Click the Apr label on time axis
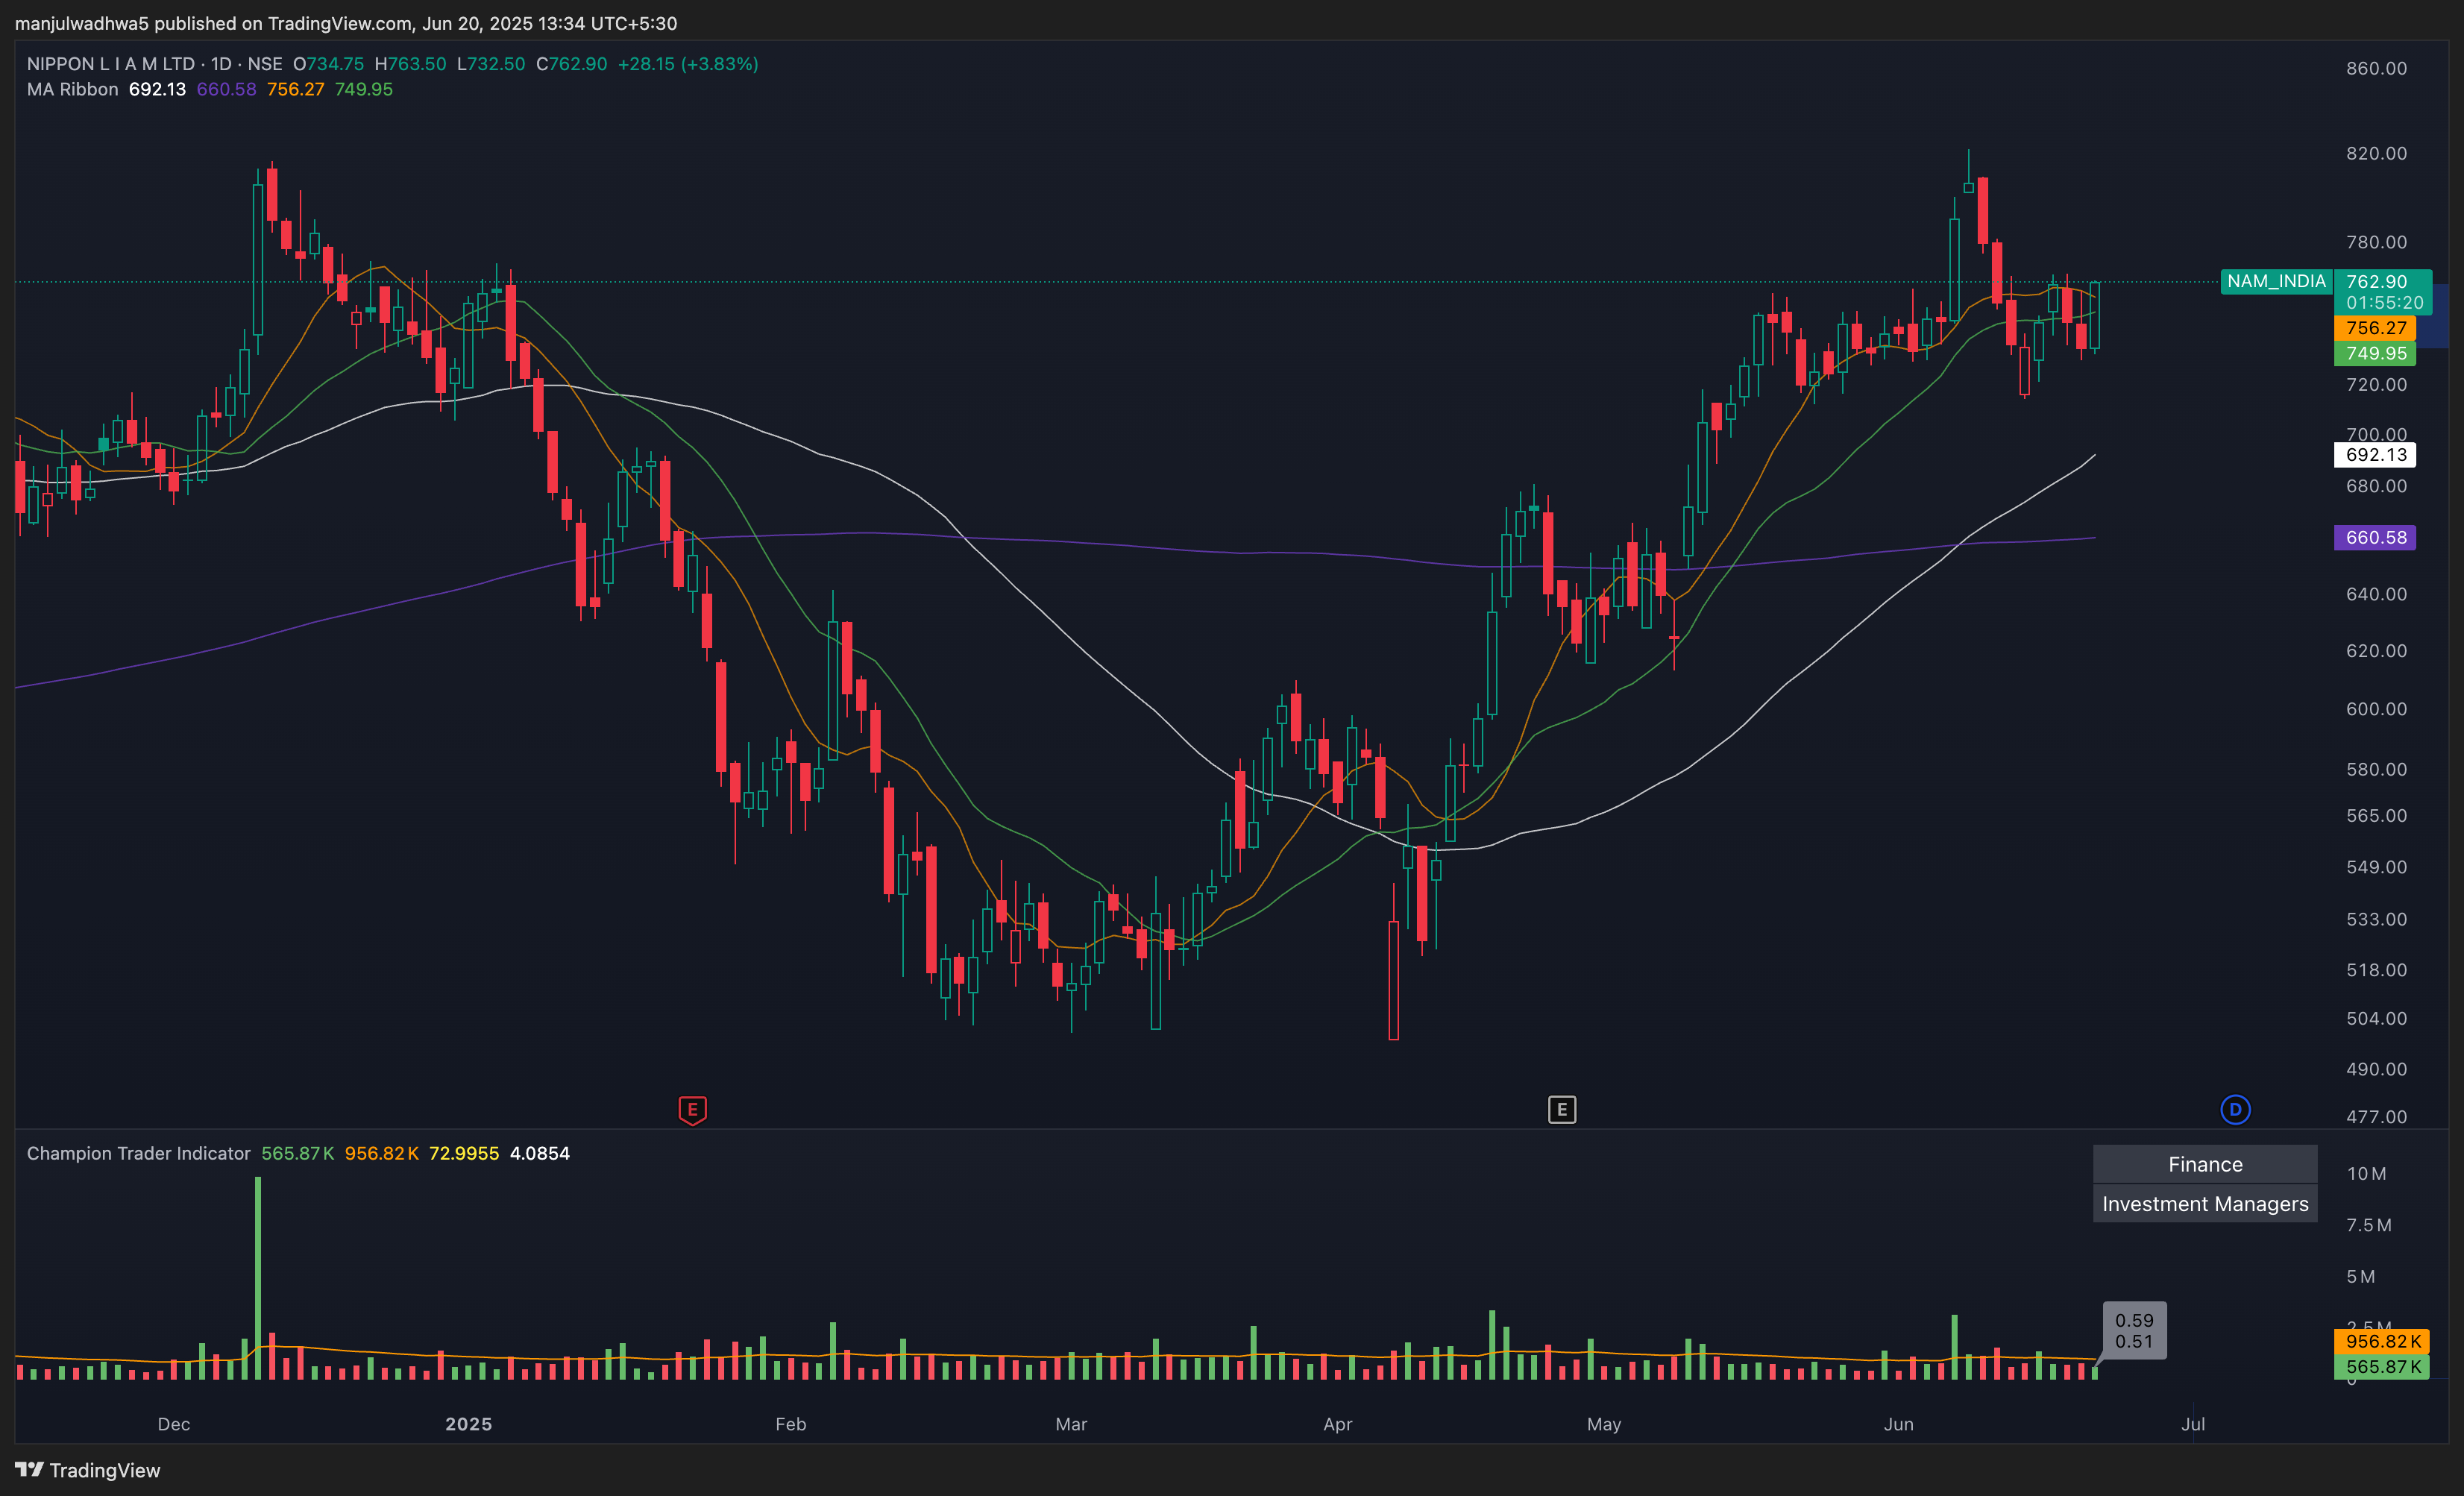2464x1496 pixels. (x=1337, y=1424)
